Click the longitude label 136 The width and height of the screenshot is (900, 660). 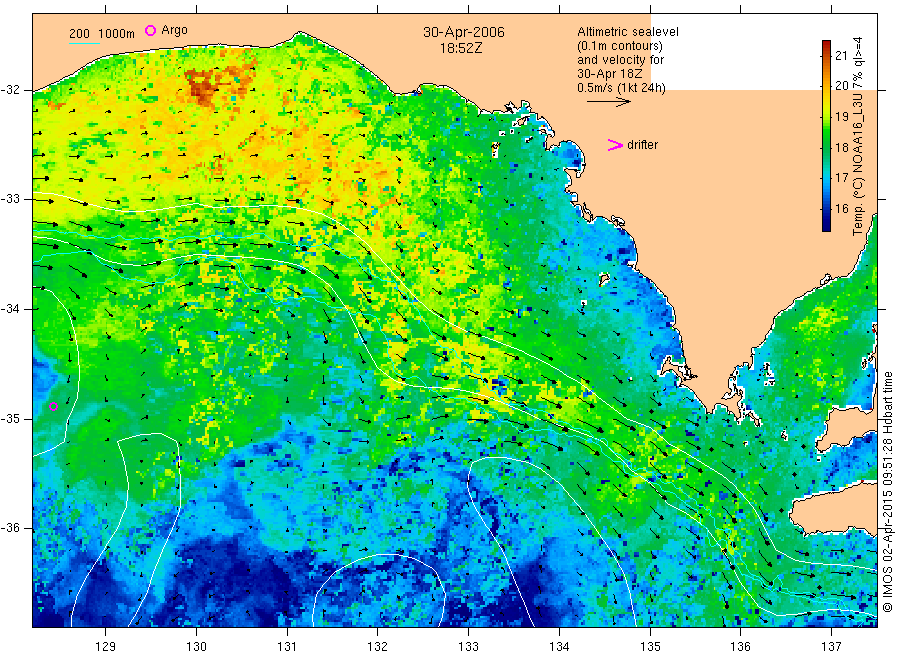tap(740, 647)
